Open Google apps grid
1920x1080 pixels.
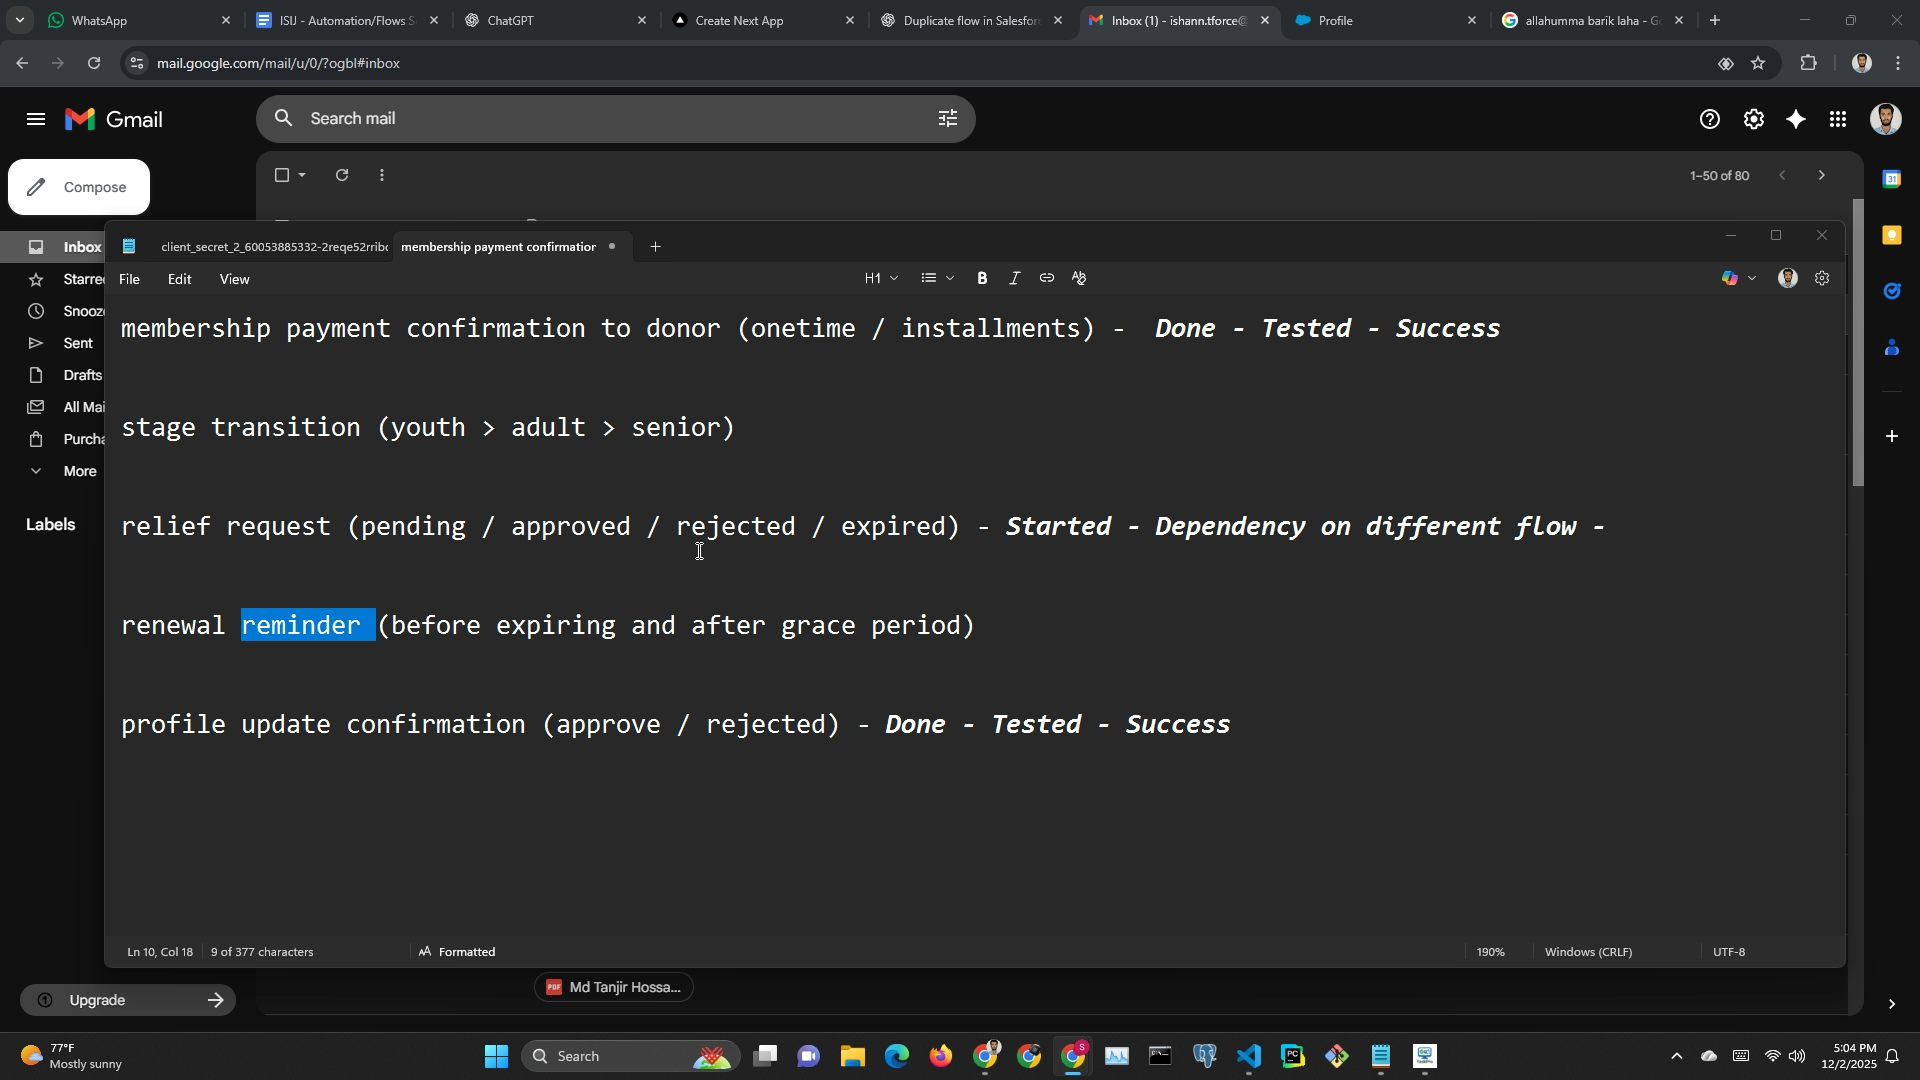(x=1838, y=120)
